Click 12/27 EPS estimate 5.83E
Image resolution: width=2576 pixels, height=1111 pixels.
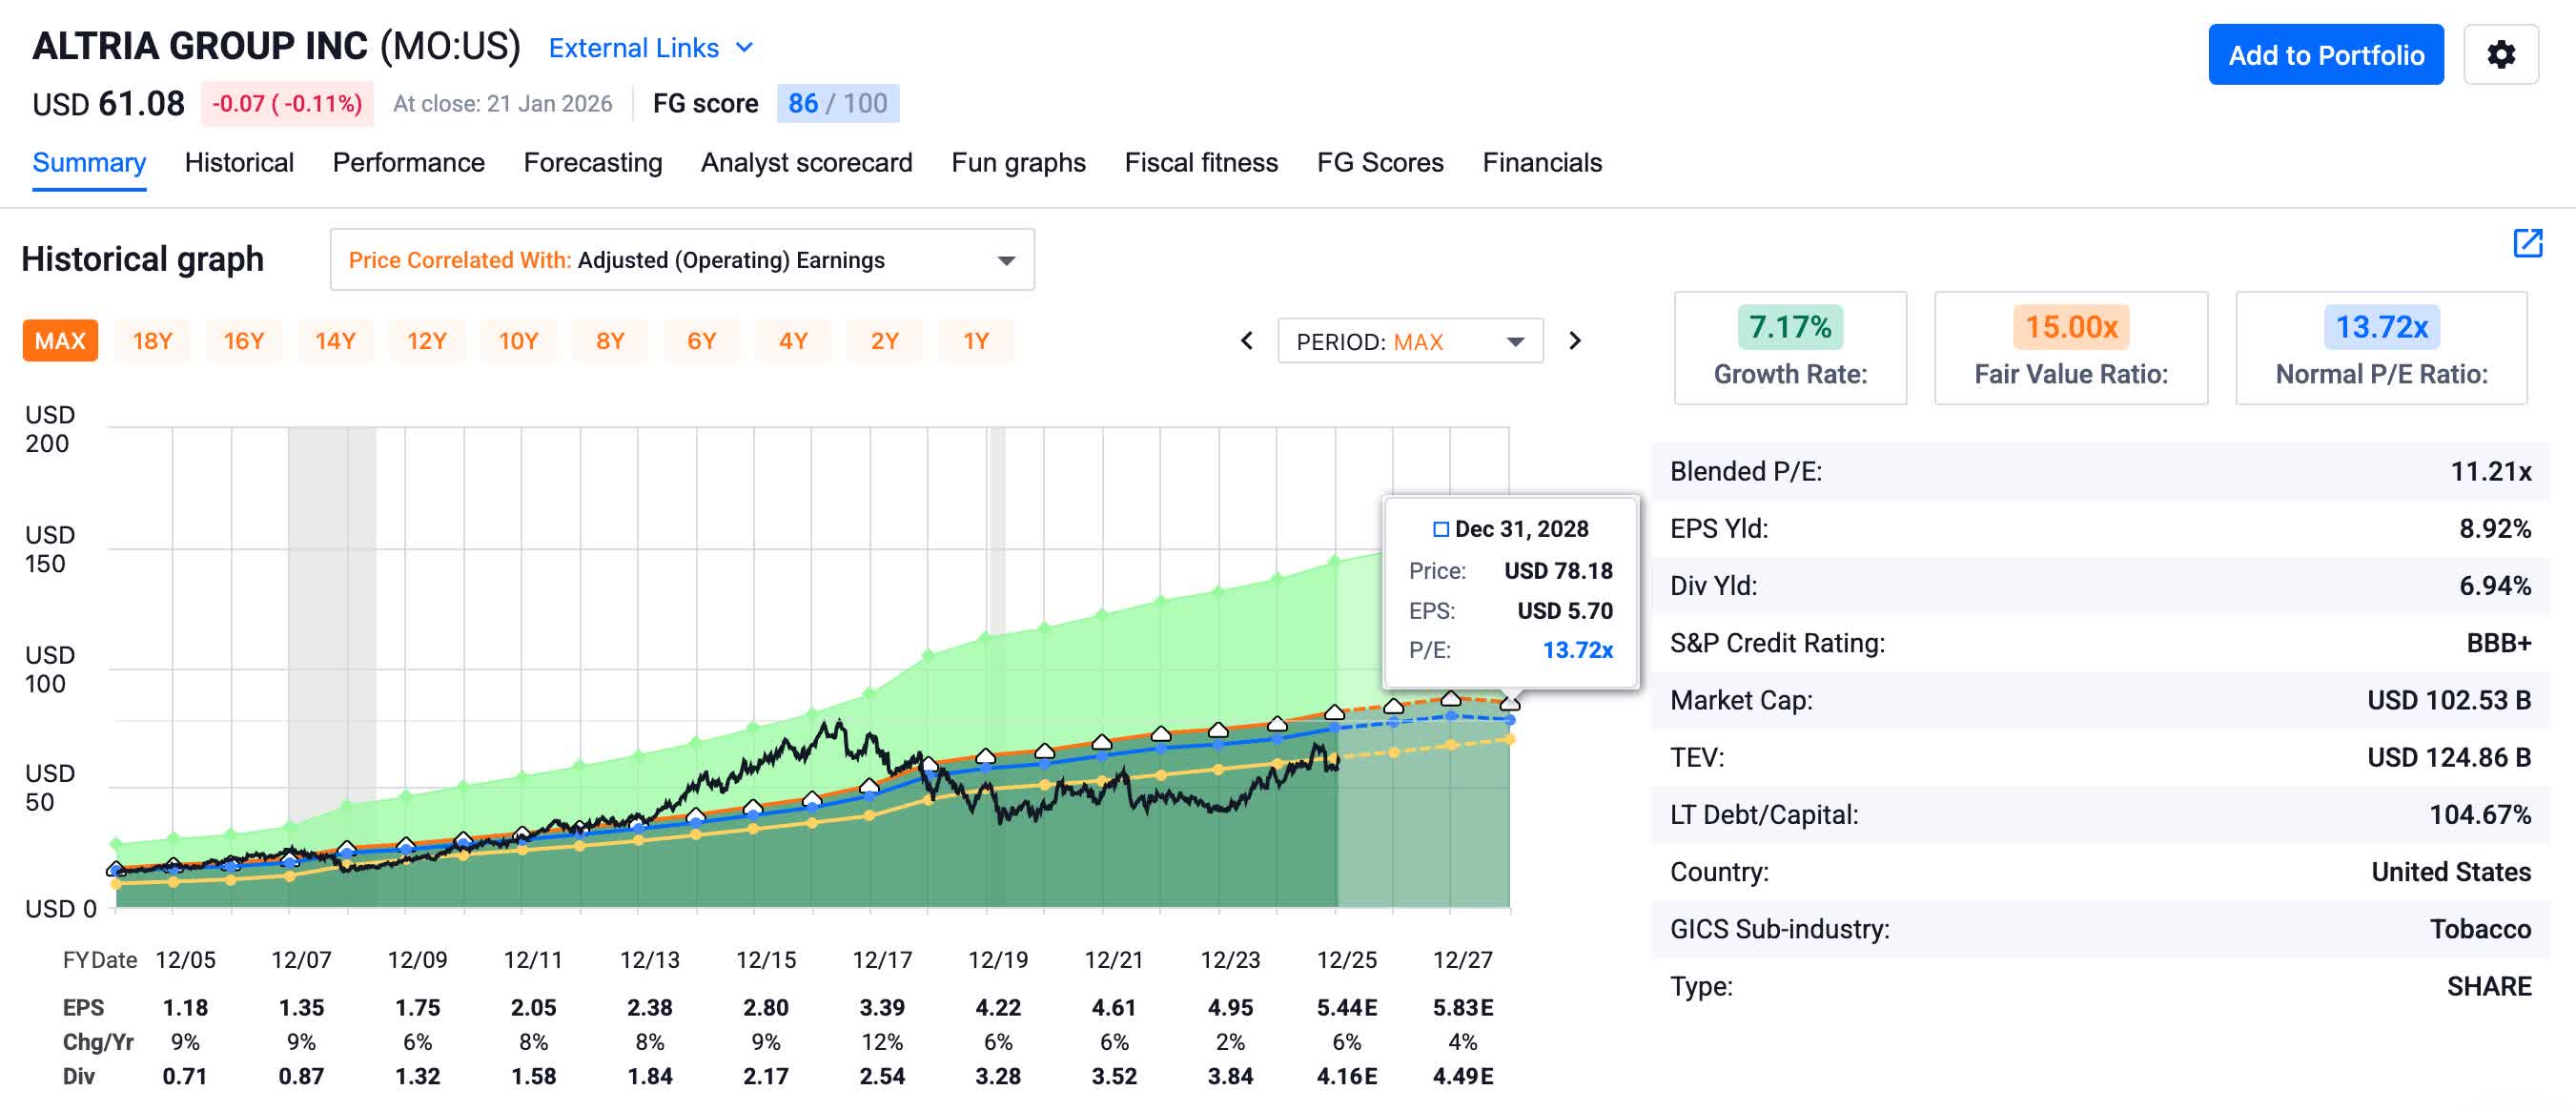[x=1462, y=1007]
